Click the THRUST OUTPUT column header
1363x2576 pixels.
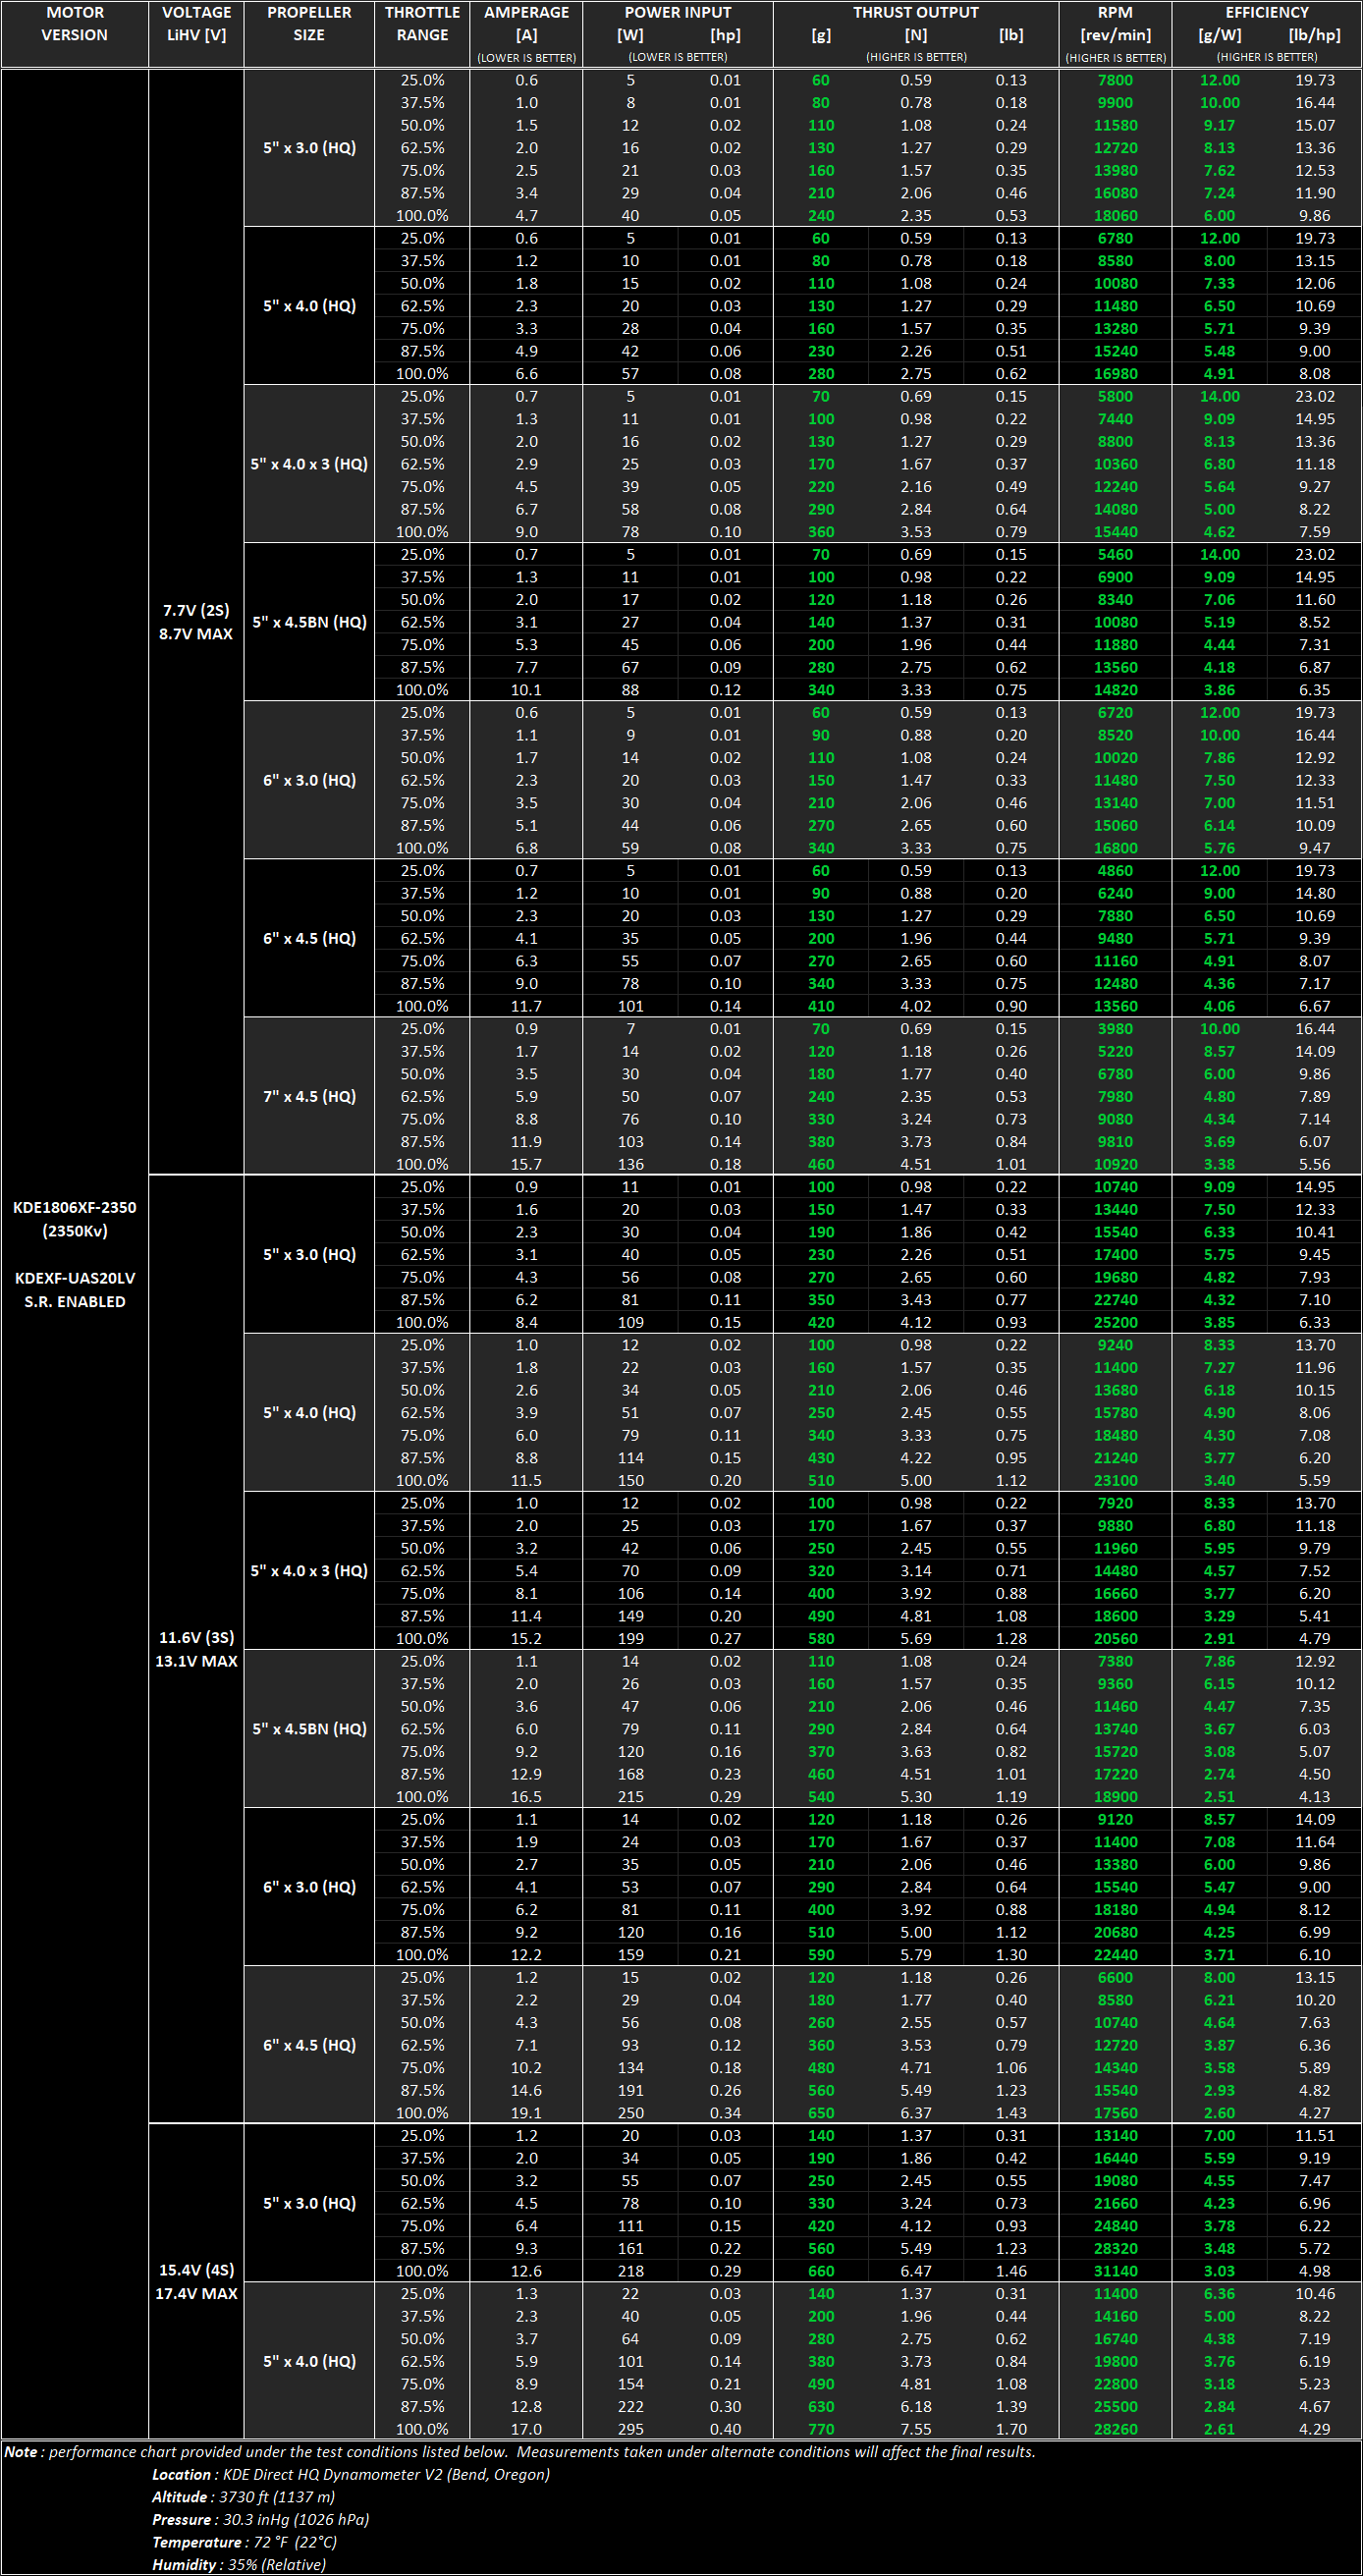[915, 13]
